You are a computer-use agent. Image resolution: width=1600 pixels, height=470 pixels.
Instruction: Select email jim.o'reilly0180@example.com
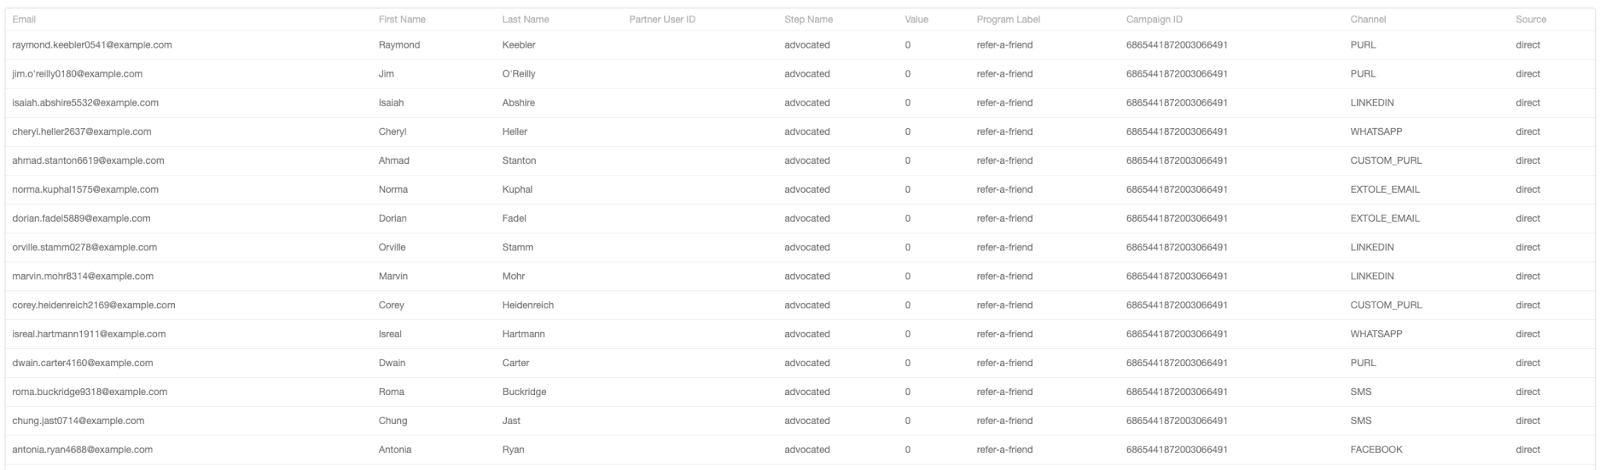77,74
